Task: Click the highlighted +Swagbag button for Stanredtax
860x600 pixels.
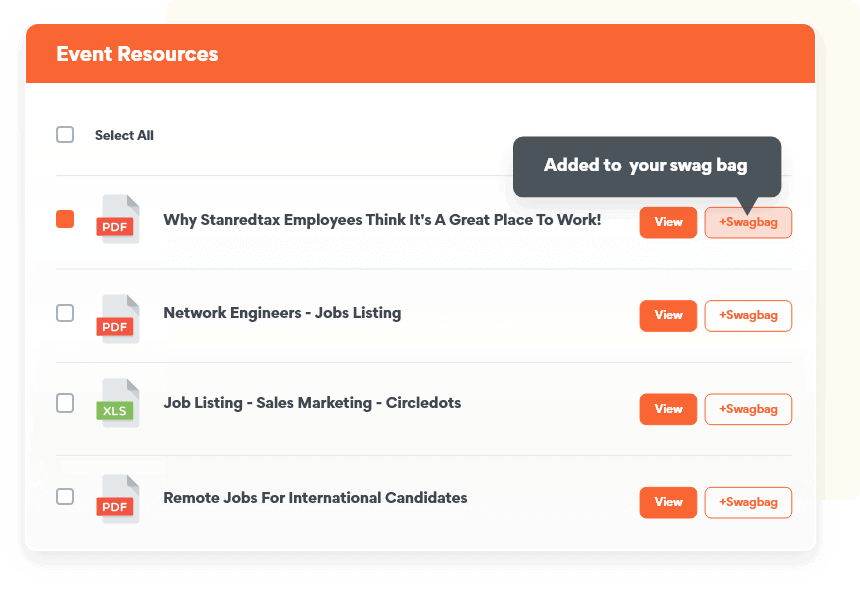Action: coord(748,222)
